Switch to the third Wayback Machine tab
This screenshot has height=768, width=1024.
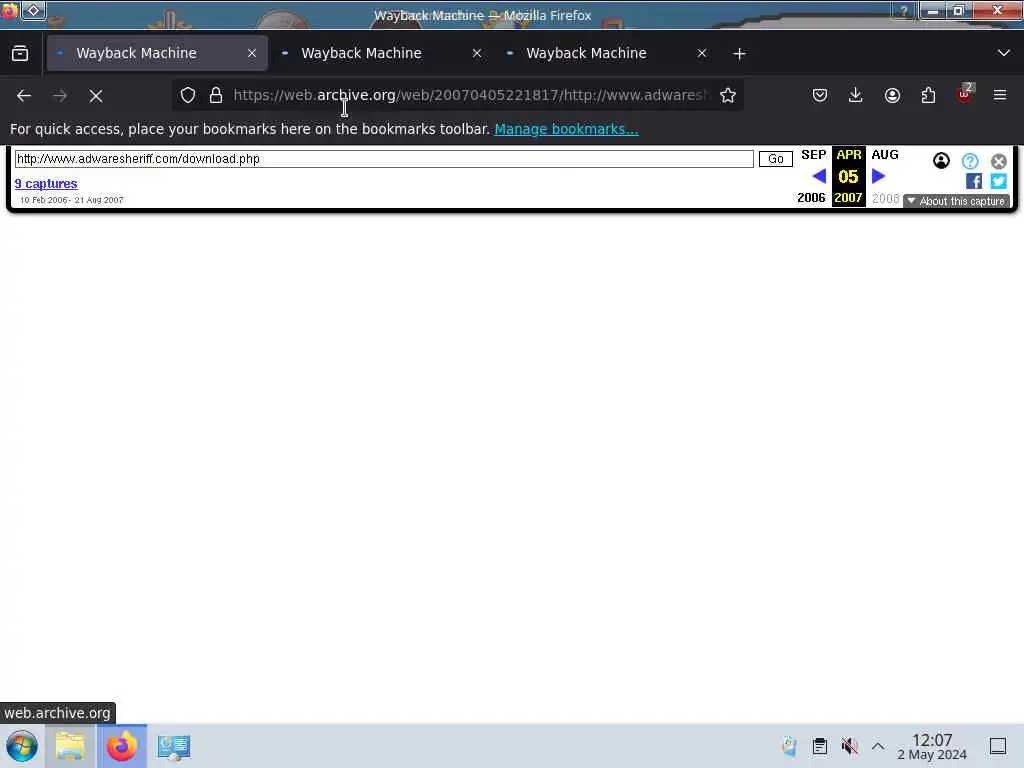pyautogui.click(x=607, y=54)
